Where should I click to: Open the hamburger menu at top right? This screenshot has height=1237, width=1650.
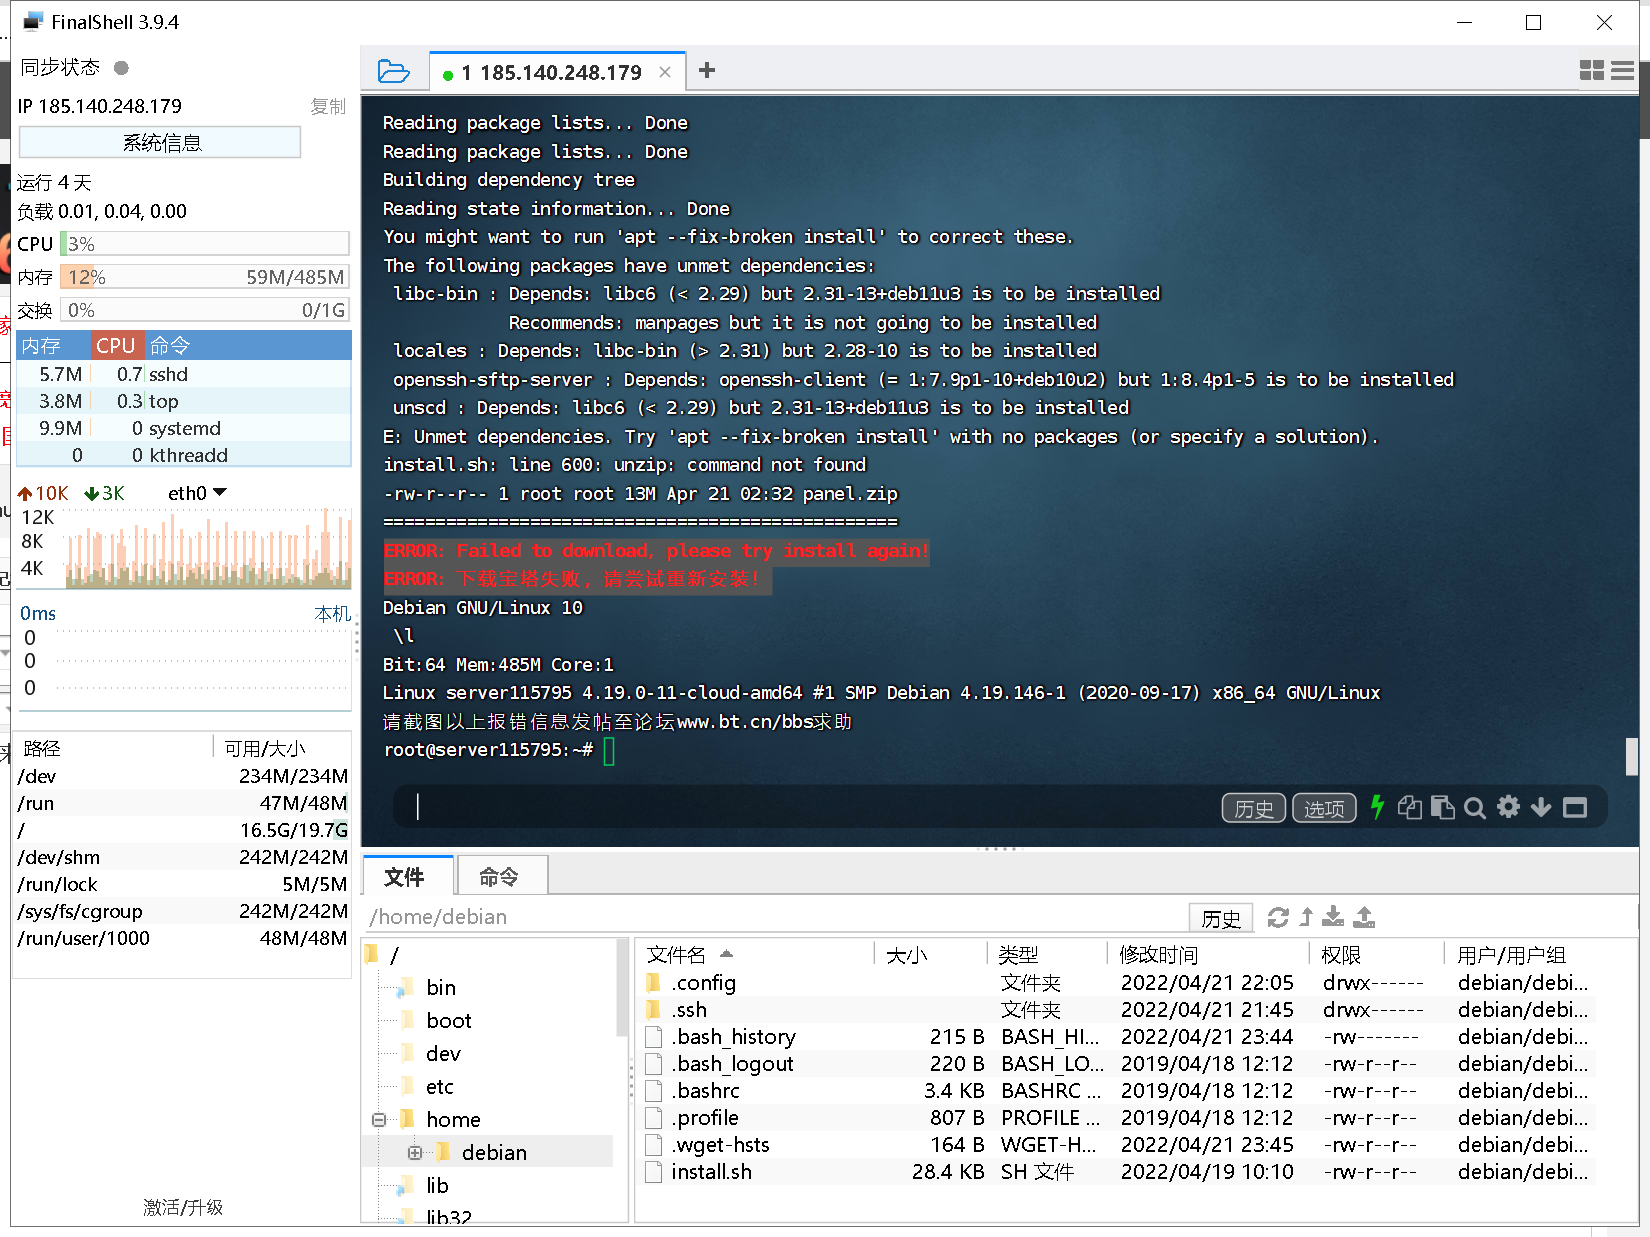tap(1623, 70)
